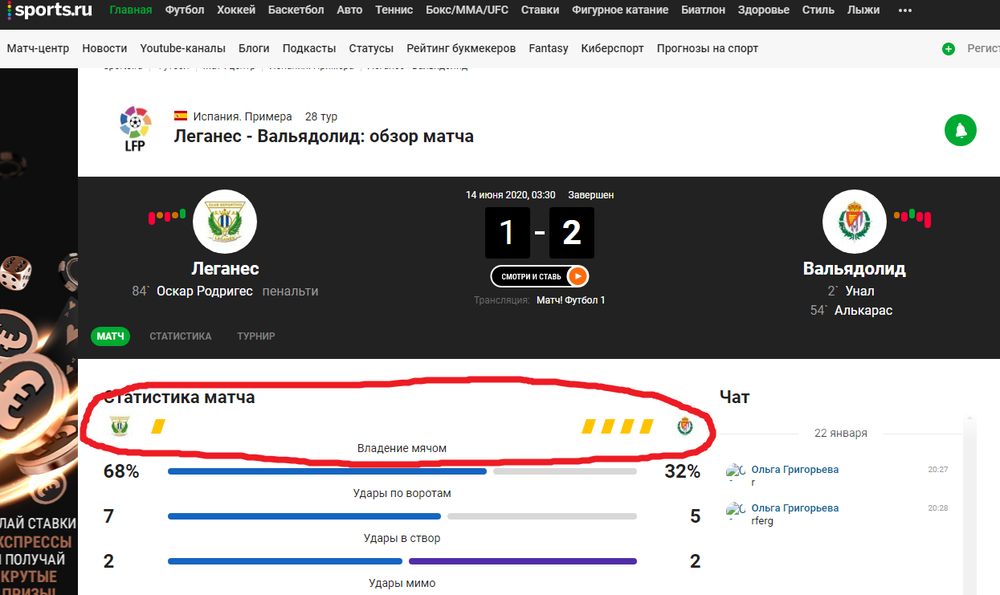The height and width of the screenshot is (595, 1000).
Task: Click the Valladolid club crest in header
Action: click(854, 221)
